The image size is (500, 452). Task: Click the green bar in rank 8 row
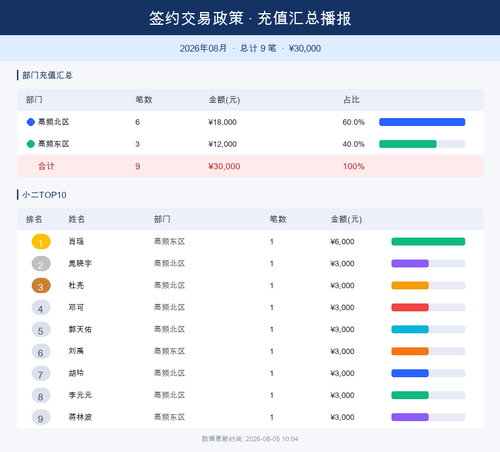tap(410, 395)
